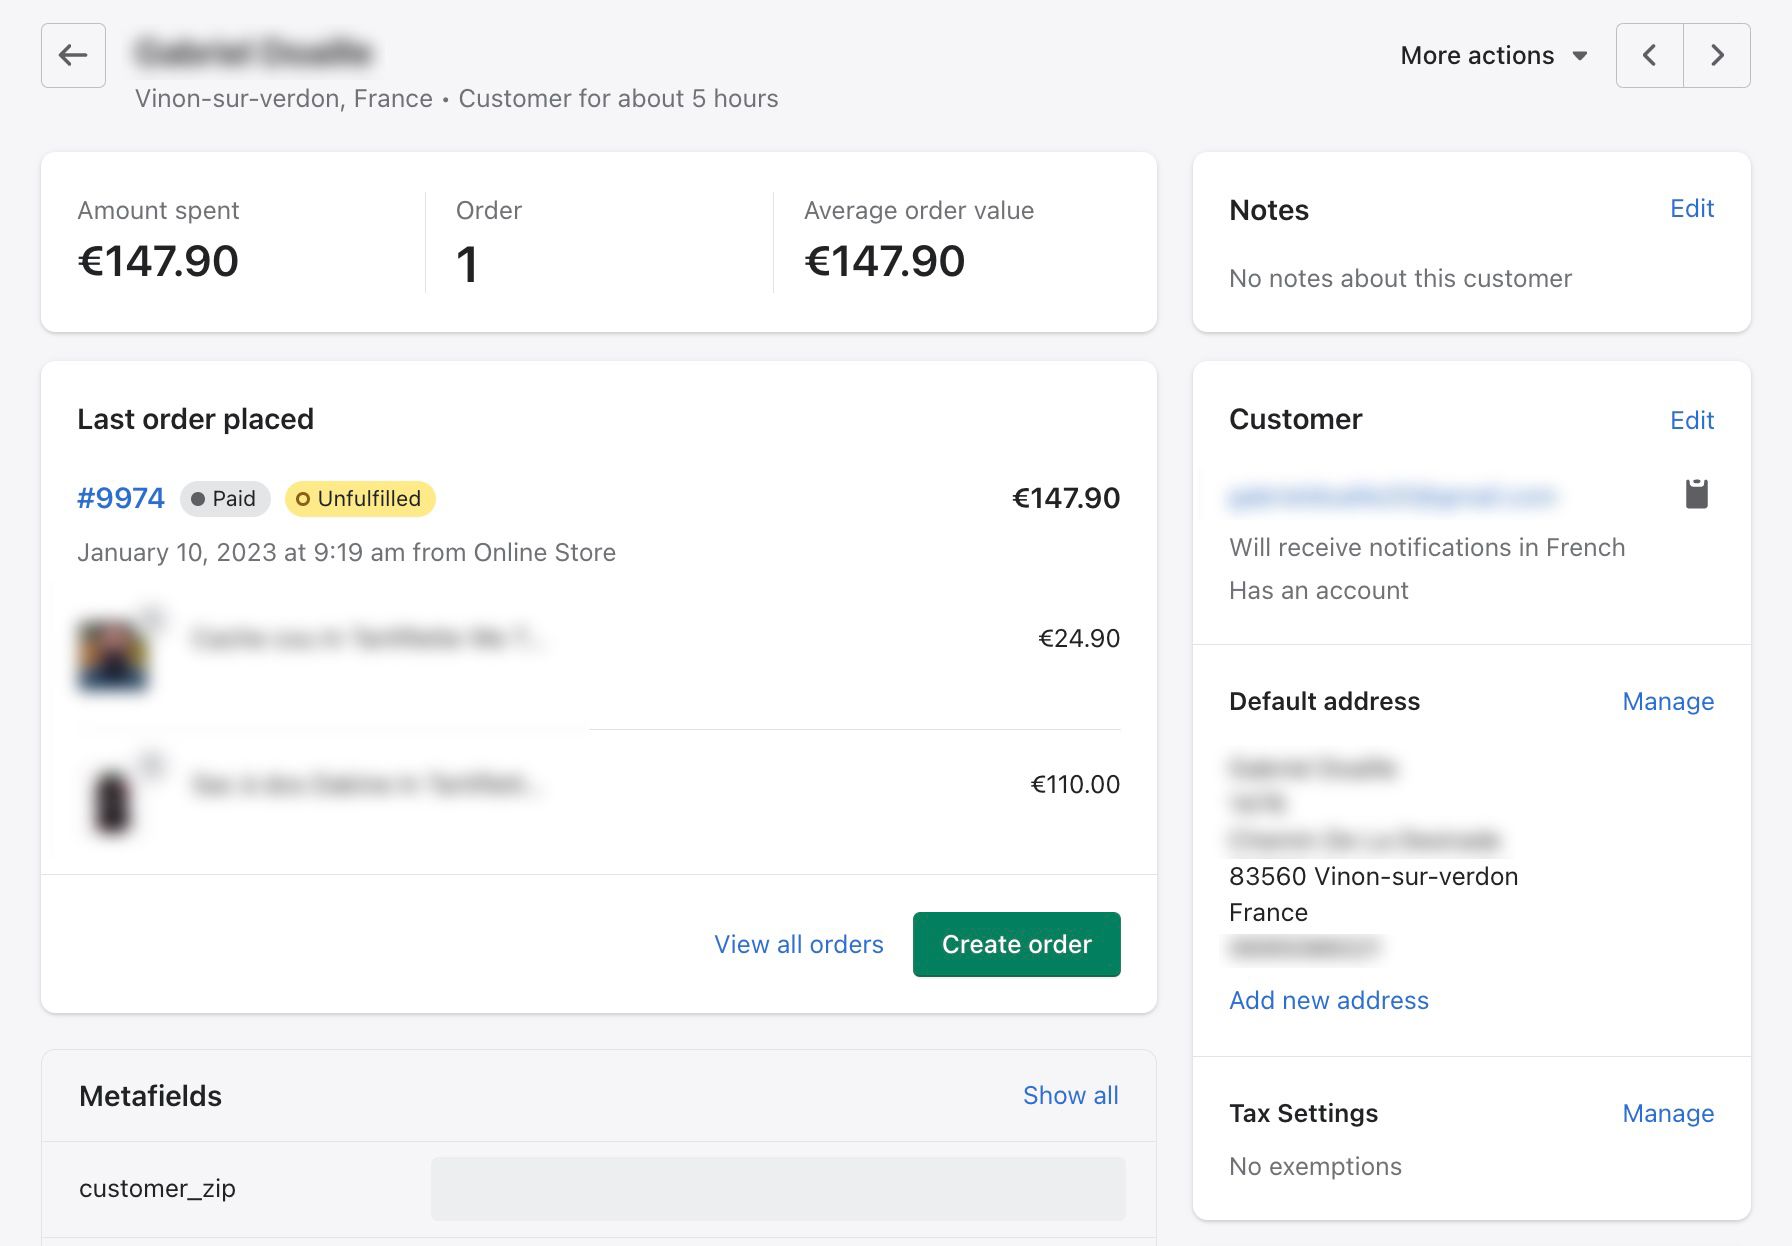Image resolution: width=1792 pixels, height=1246 pixels.
Task: Click Add new address
Action: click(x=1329, y=1000)
